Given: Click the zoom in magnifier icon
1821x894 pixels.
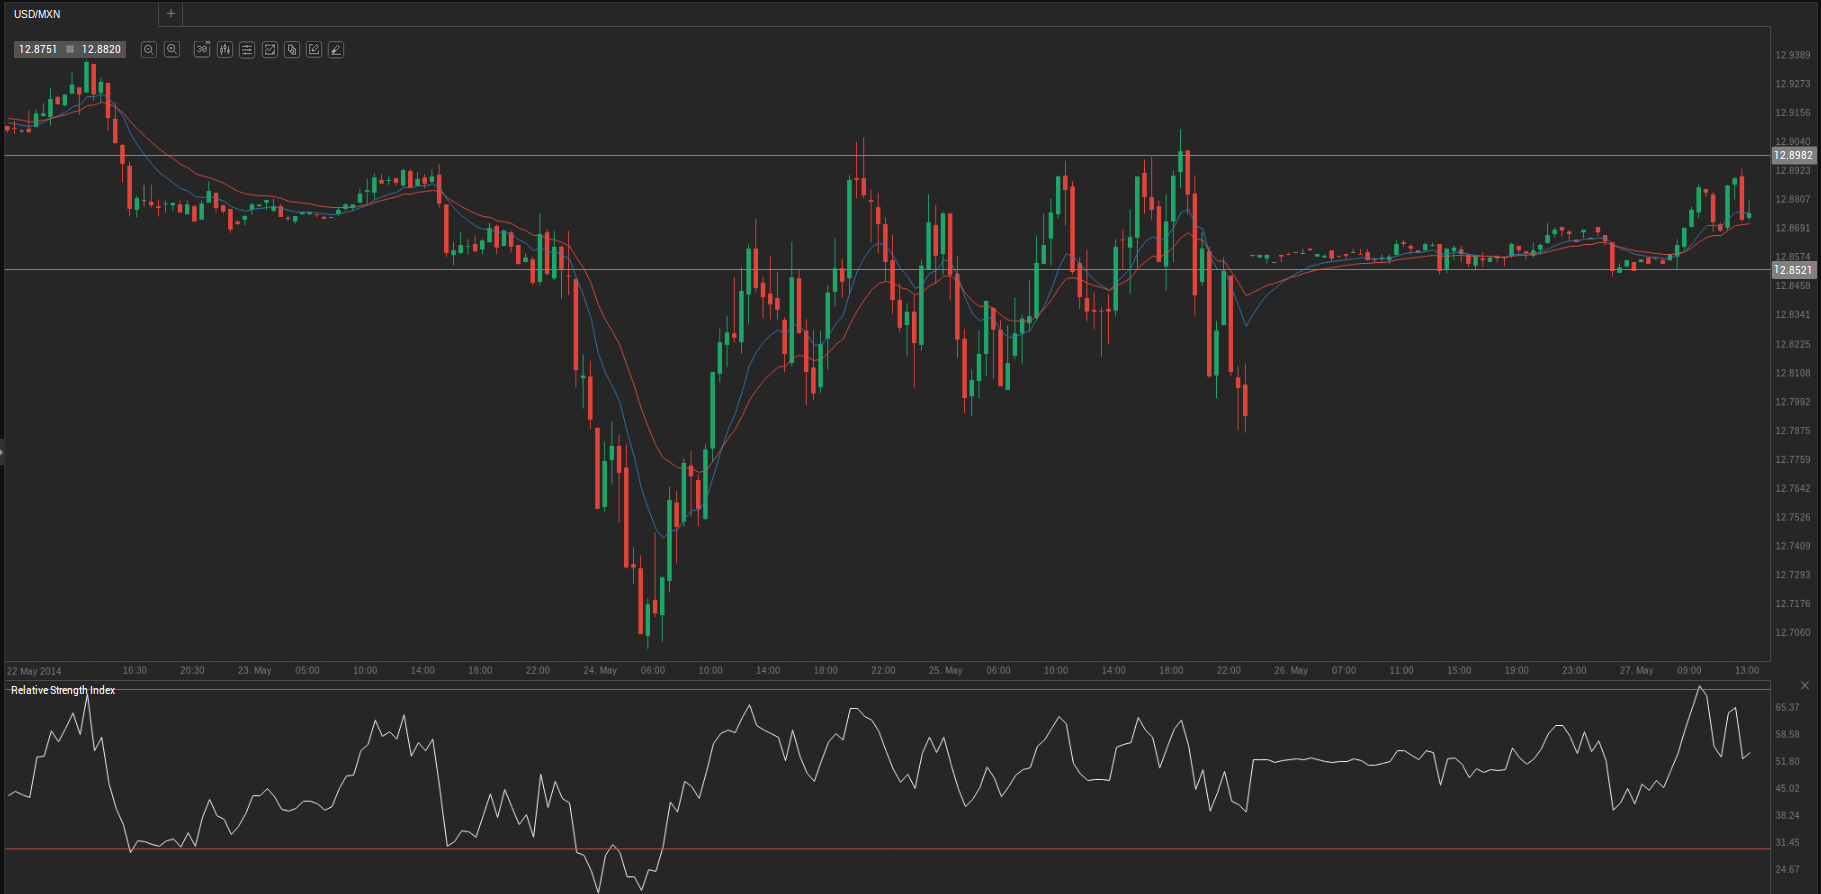Looking at the screenshot, I should click(172, 49).
